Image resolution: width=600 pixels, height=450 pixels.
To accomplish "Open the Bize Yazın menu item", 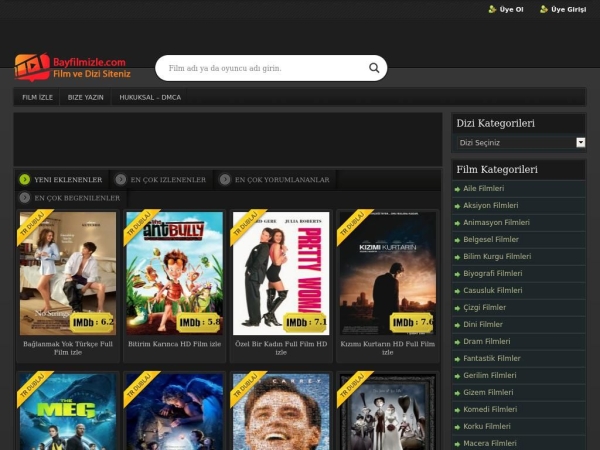I will point(85,97).
